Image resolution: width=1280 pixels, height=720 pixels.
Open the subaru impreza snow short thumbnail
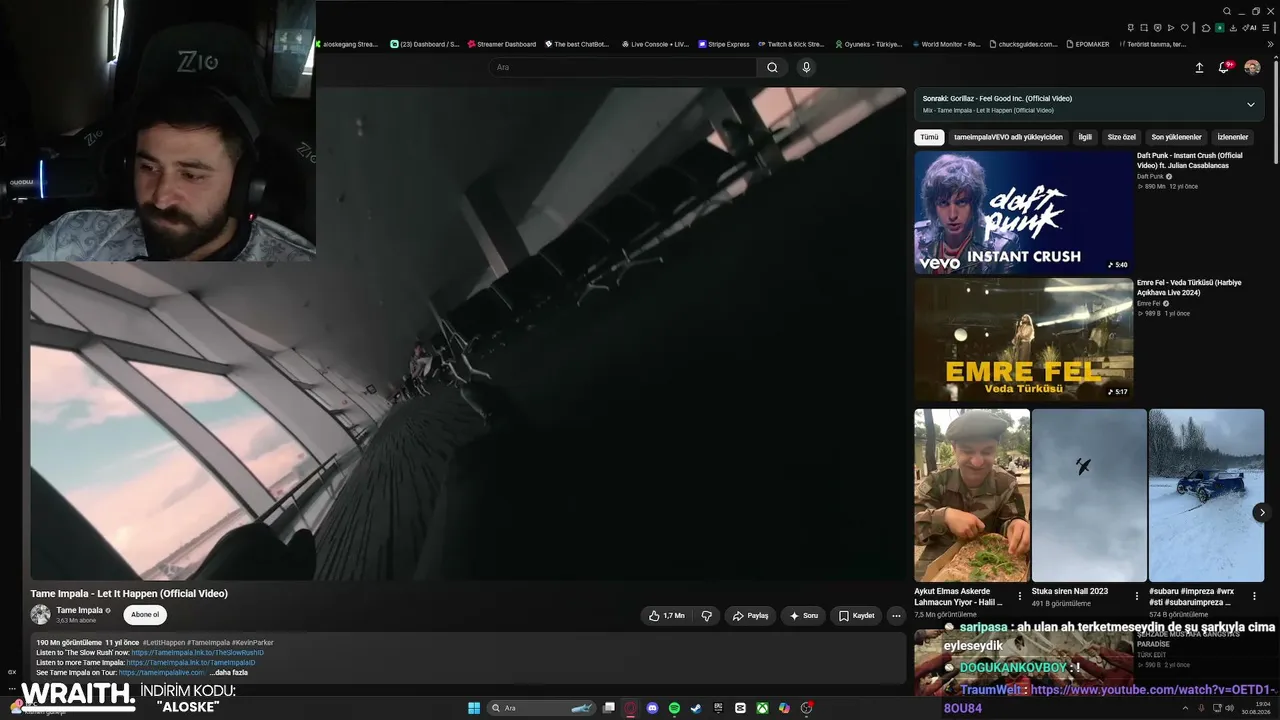tap(1206, 495)
